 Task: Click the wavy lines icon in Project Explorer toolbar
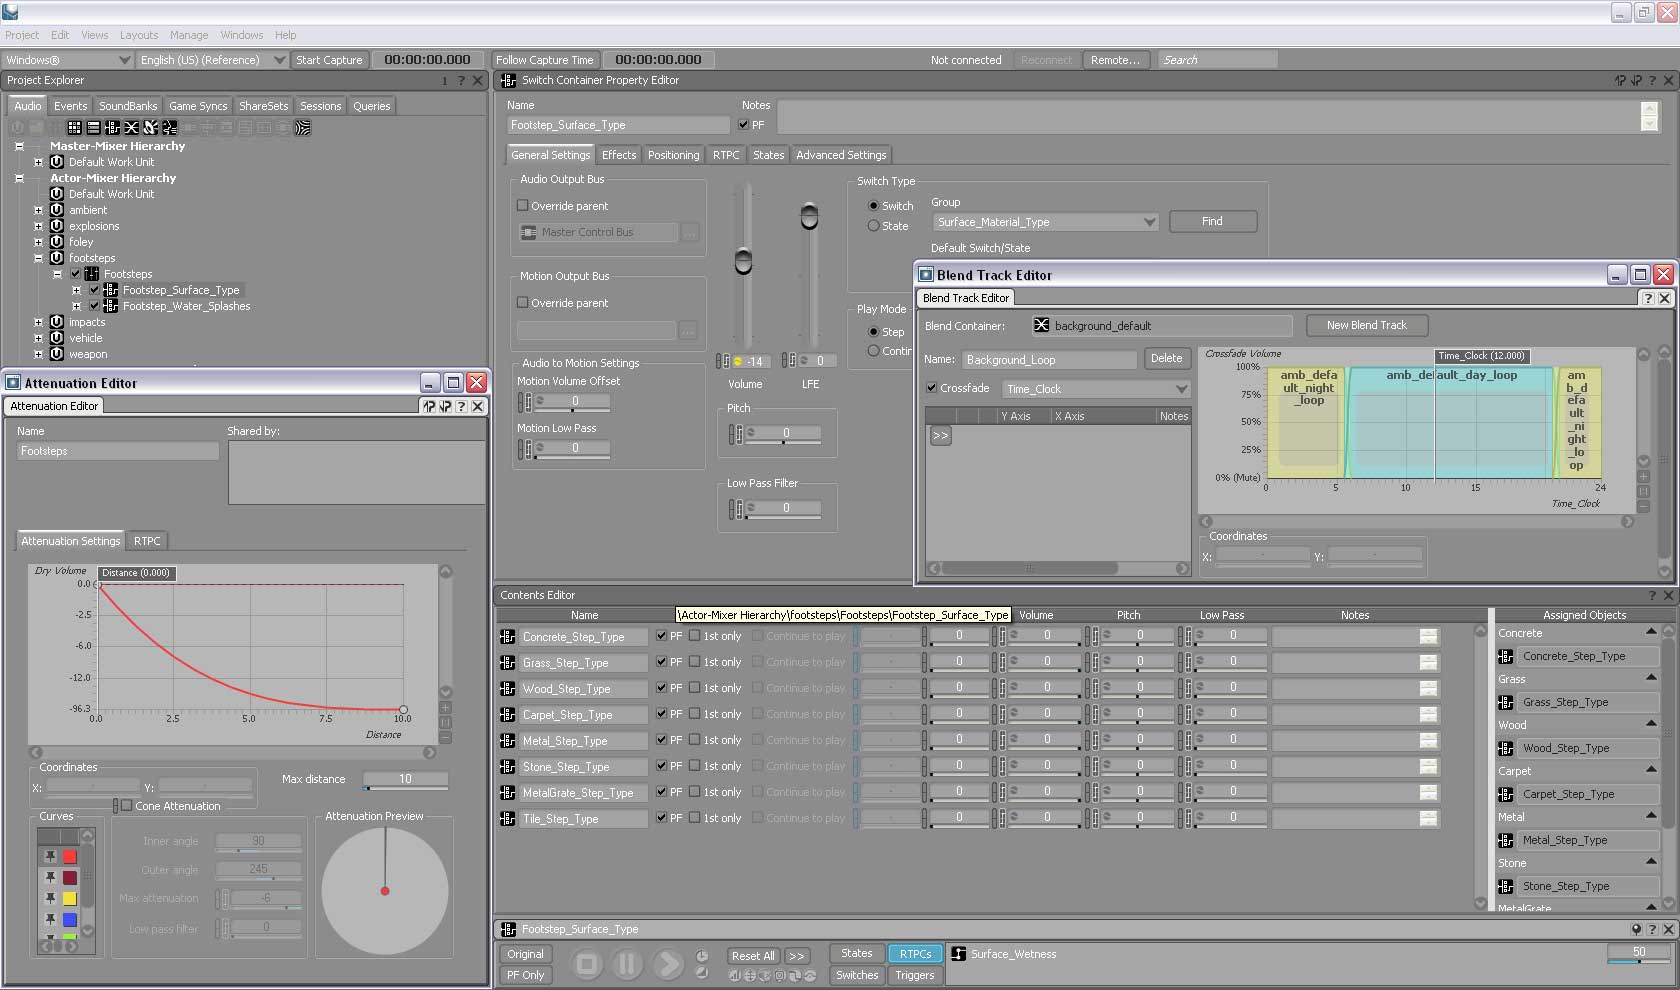(x=303, y=127)
